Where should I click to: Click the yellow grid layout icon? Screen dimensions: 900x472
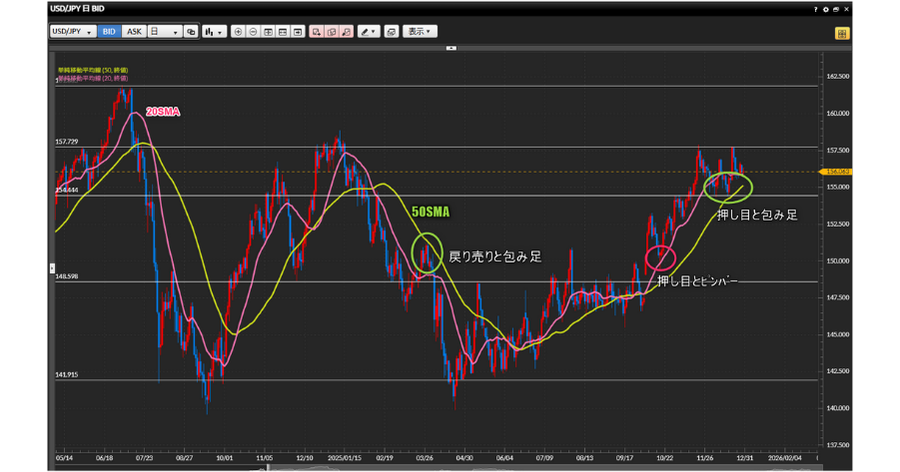843,33
